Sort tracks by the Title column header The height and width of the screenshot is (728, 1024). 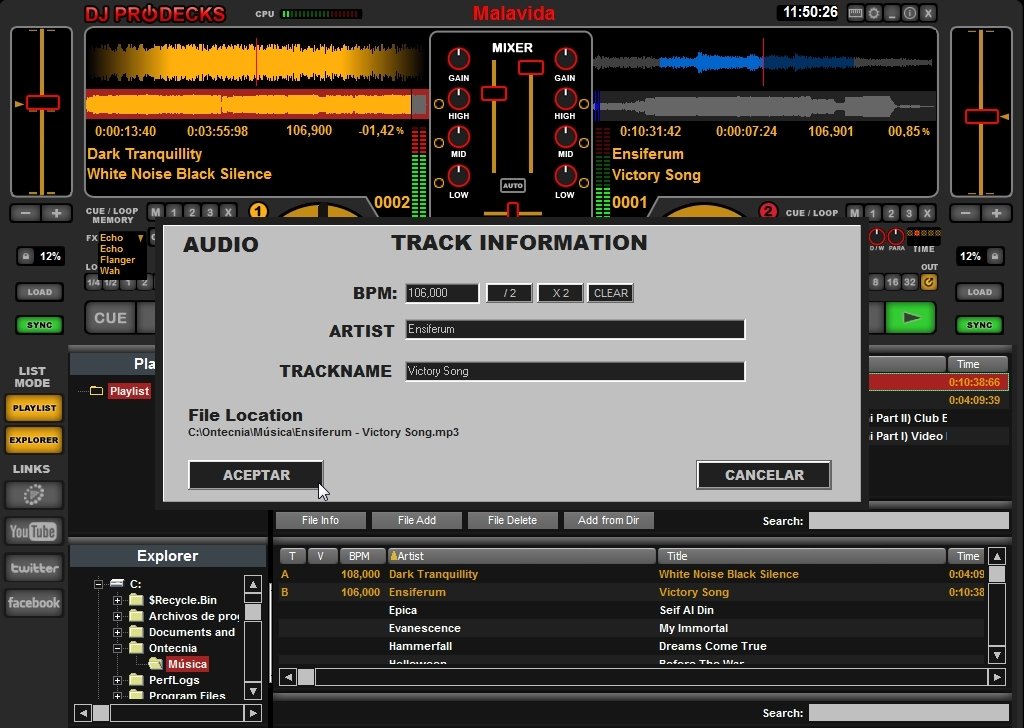(802, 556)
